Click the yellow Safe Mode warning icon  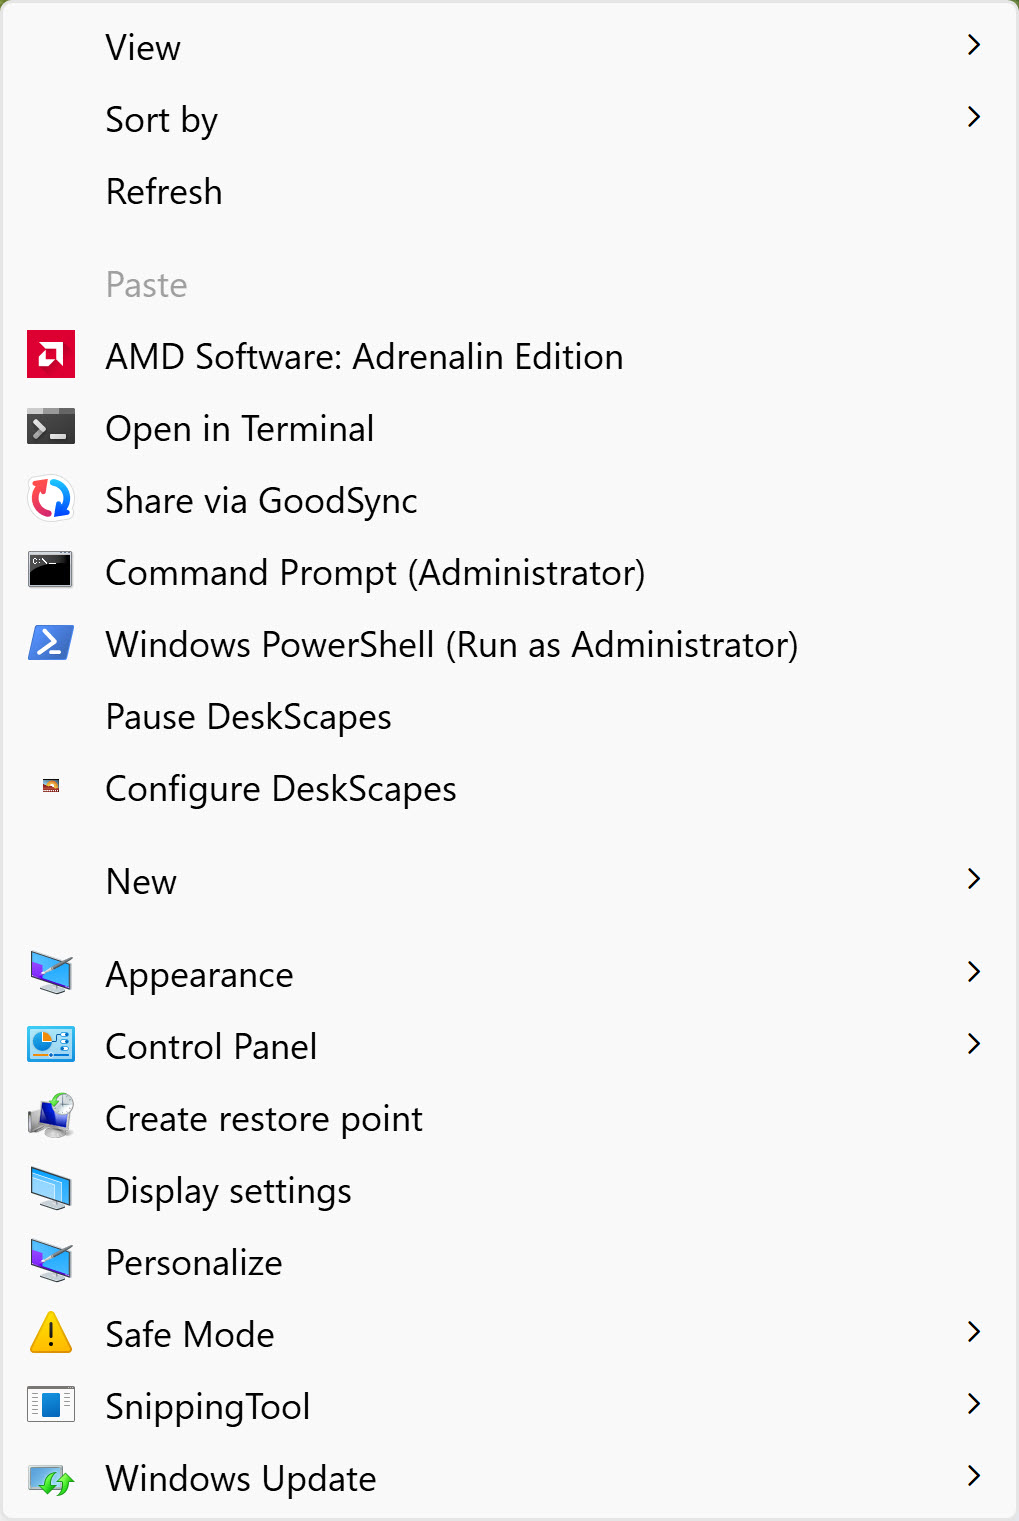click(x=51, y=1333)
